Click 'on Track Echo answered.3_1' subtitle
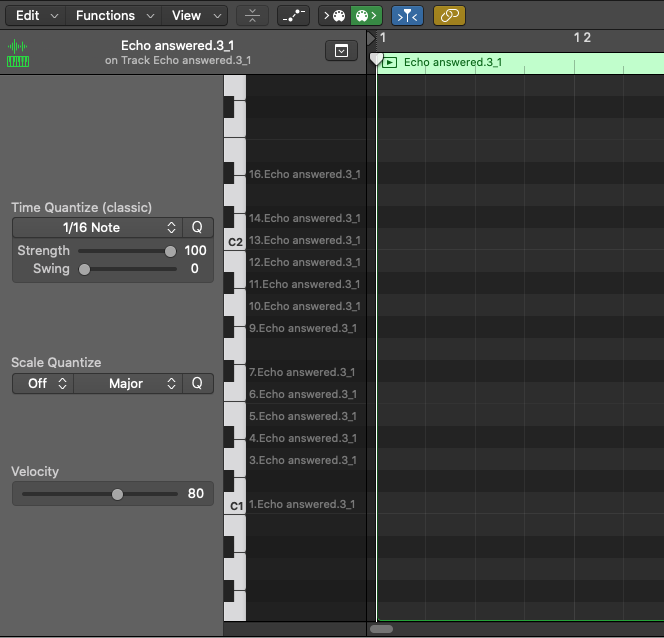The height and width of the screenshot is (638, 664). [x=178, y=61]
